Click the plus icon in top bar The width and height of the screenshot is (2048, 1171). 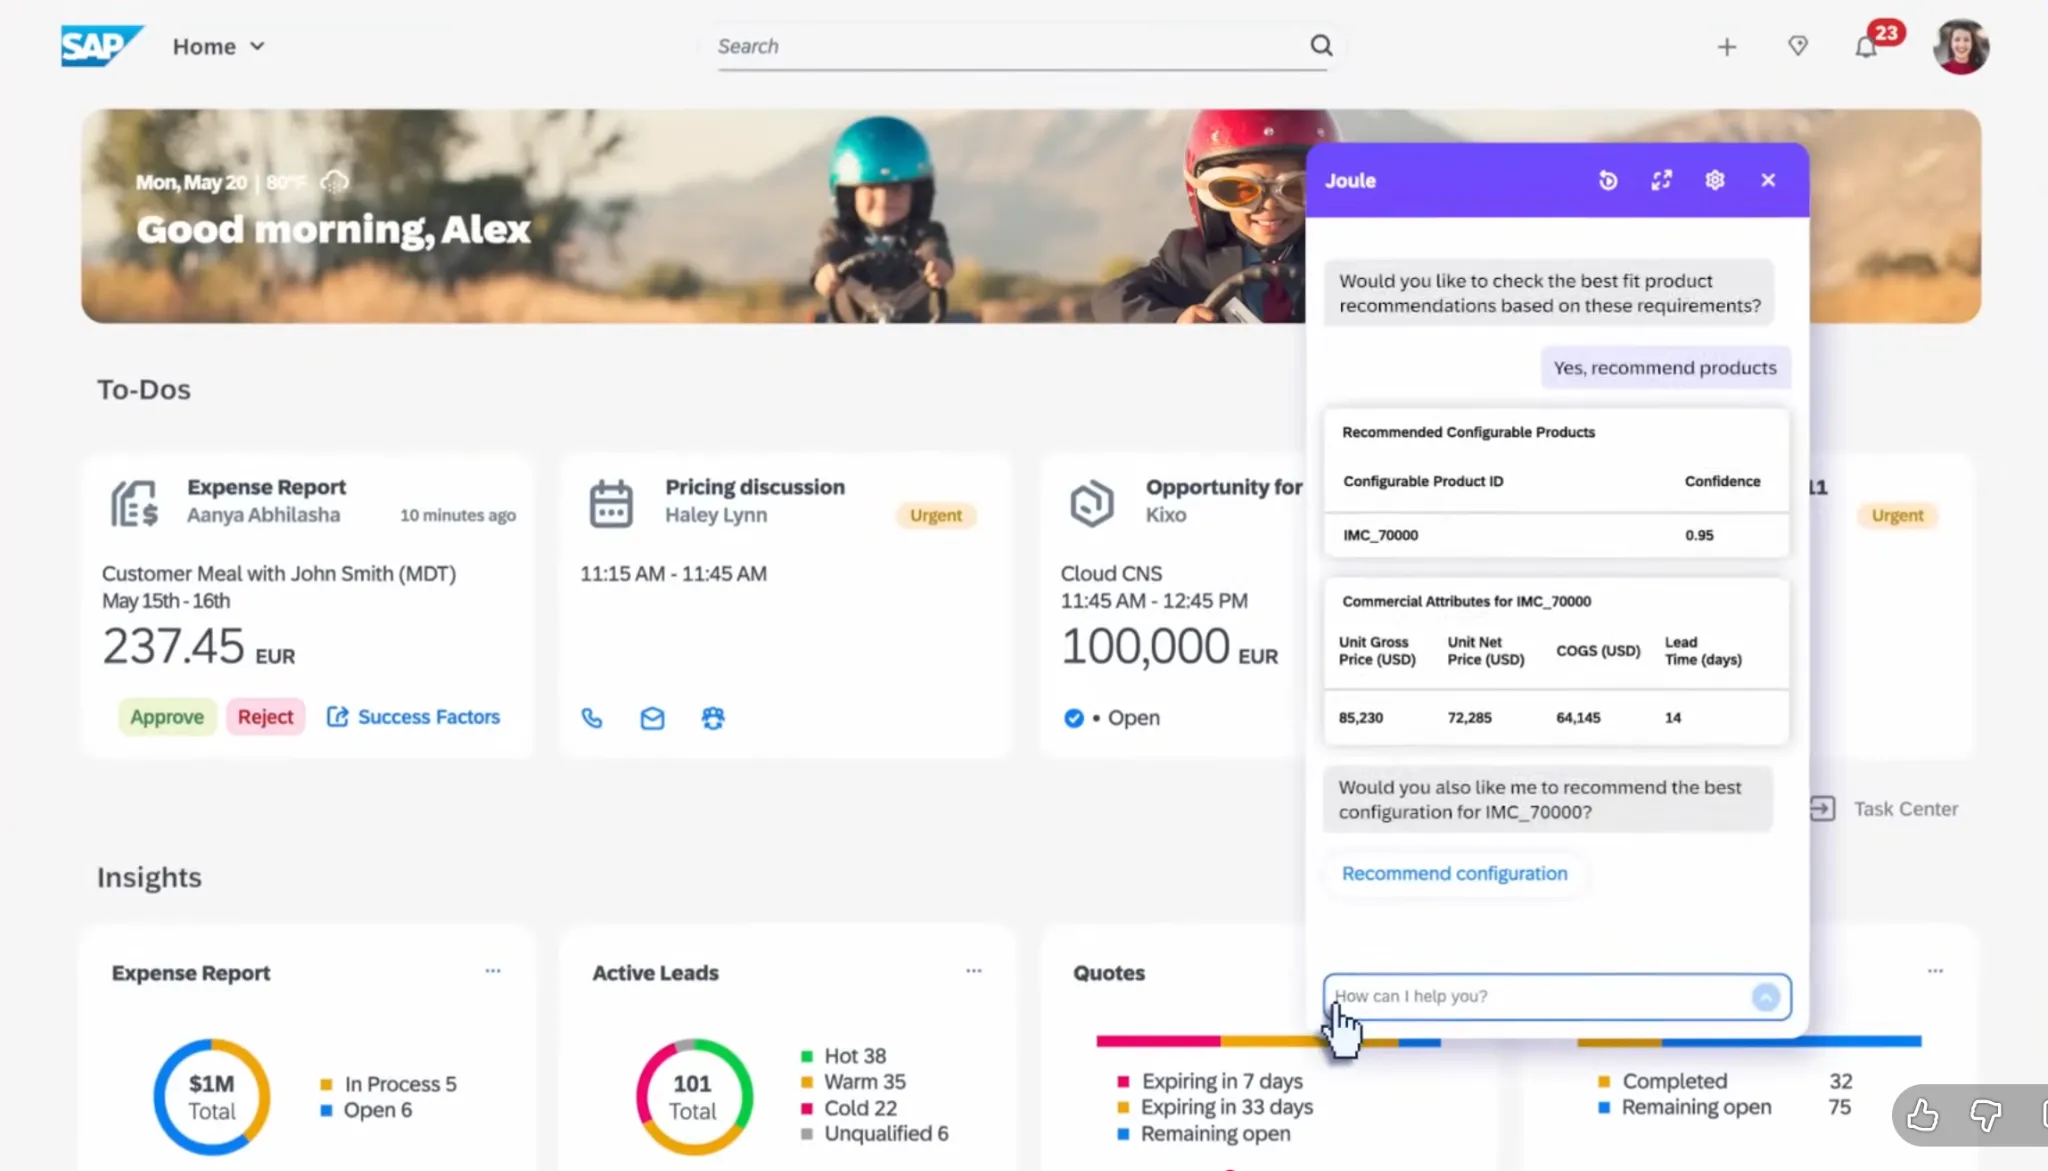tap(1727, 46)
